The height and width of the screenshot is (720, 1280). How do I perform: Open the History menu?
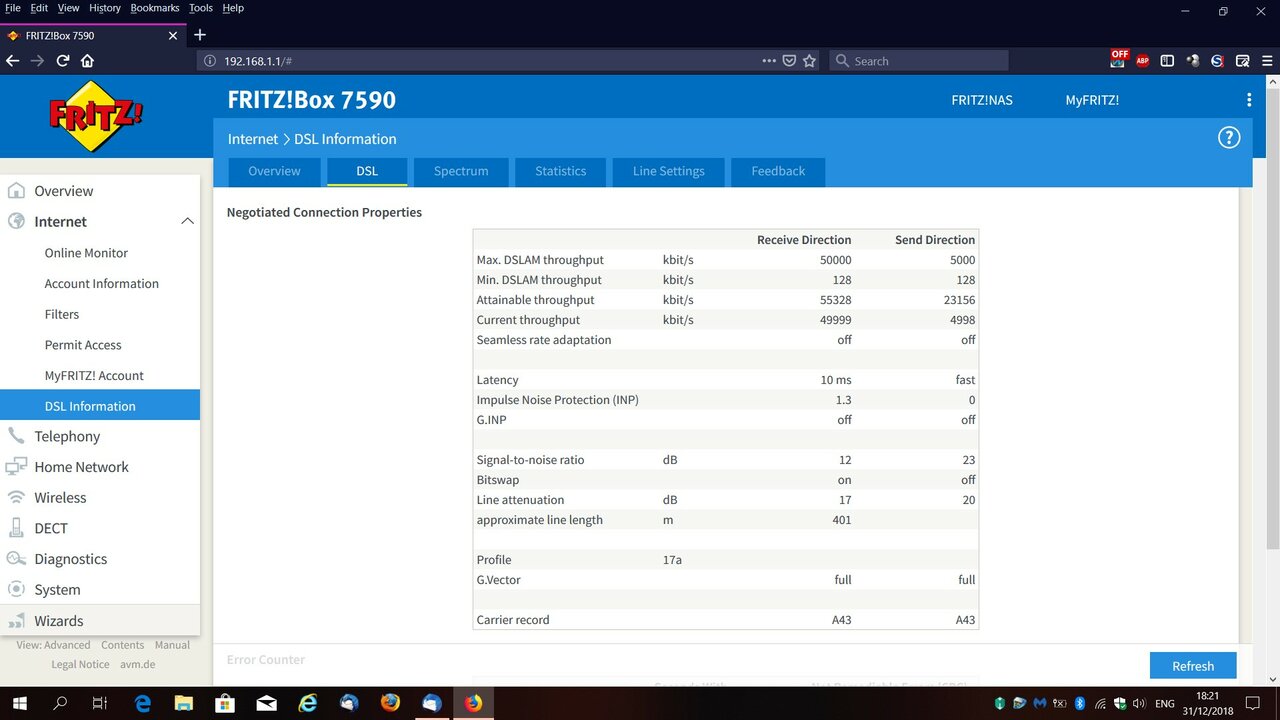[x=104, y=8]
